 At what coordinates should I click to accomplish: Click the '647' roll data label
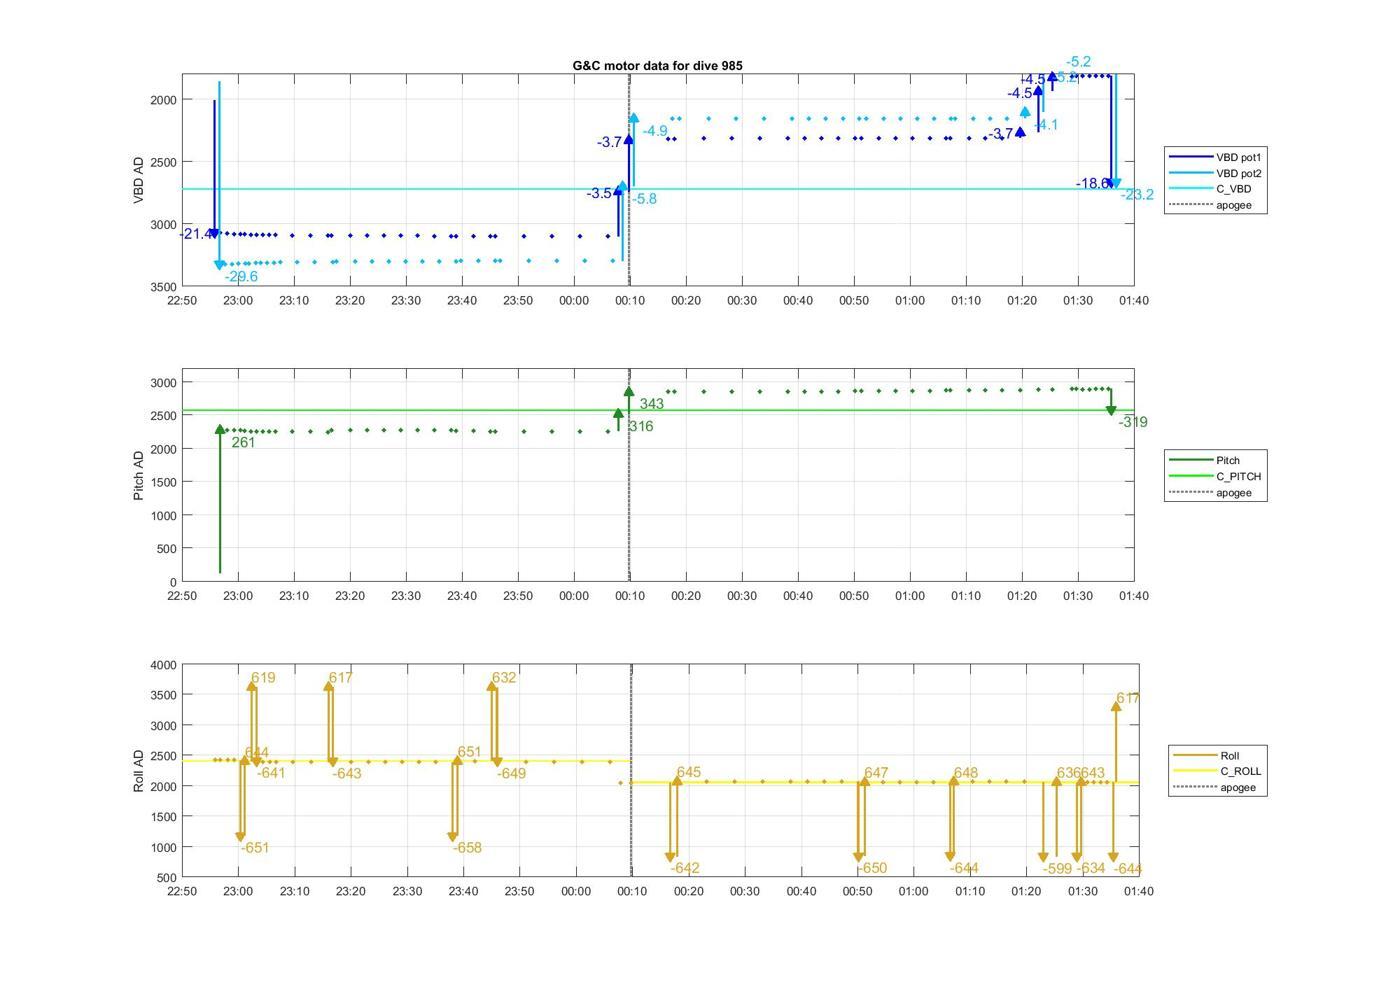tap(876, 773)
